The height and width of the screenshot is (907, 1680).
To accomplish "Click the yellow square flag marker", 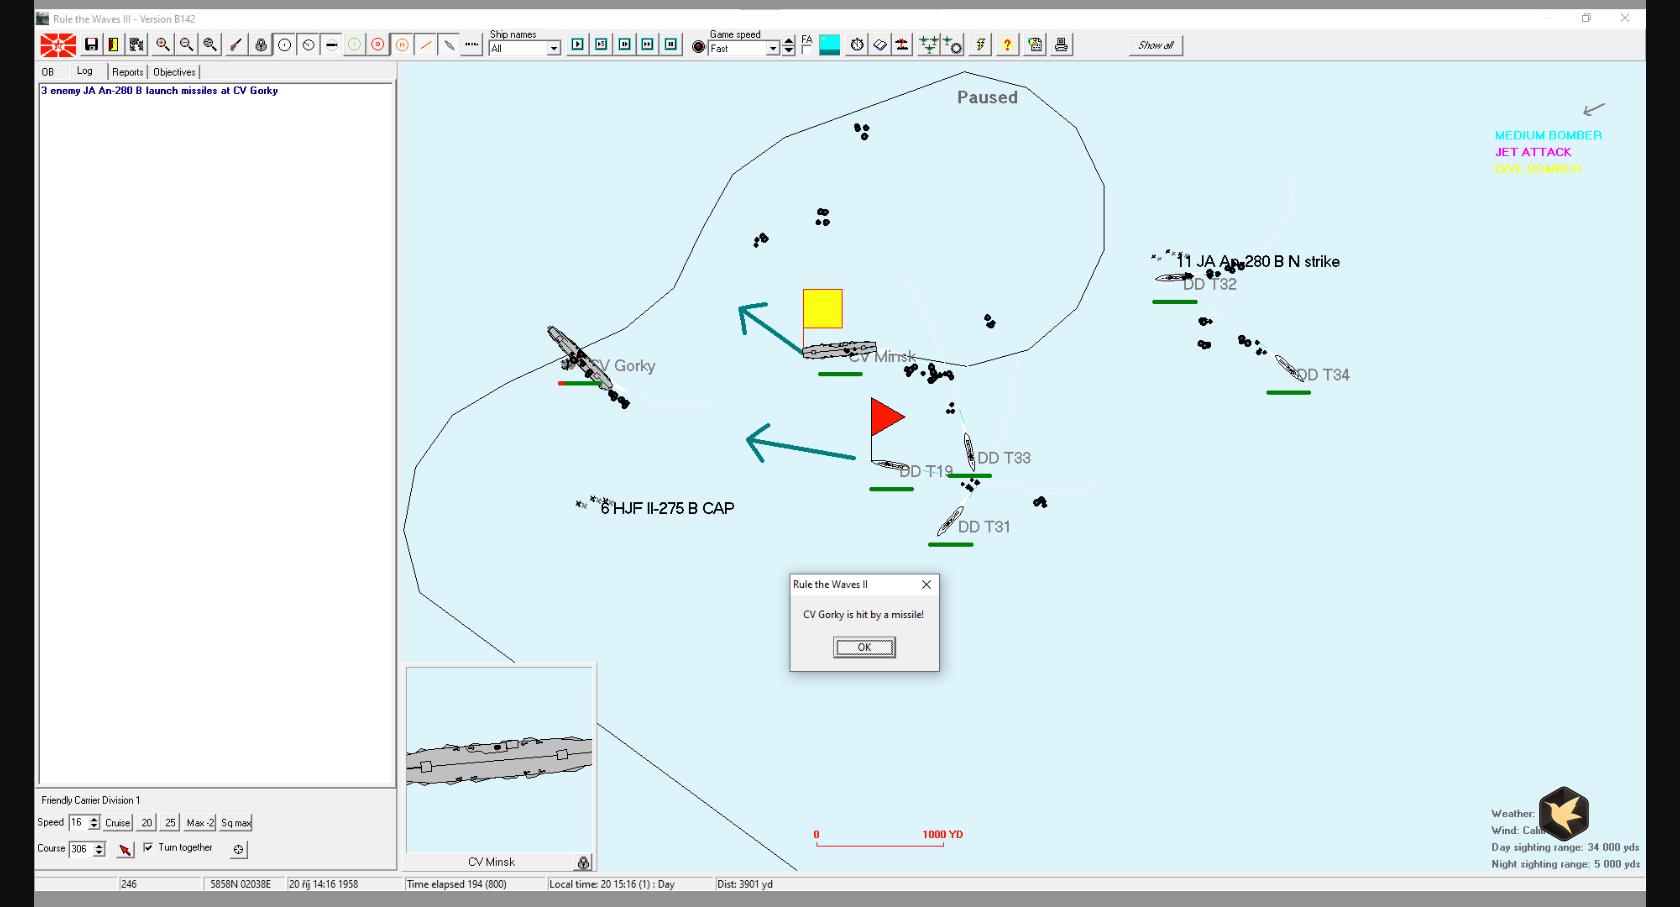I will [x=822, y=309].
